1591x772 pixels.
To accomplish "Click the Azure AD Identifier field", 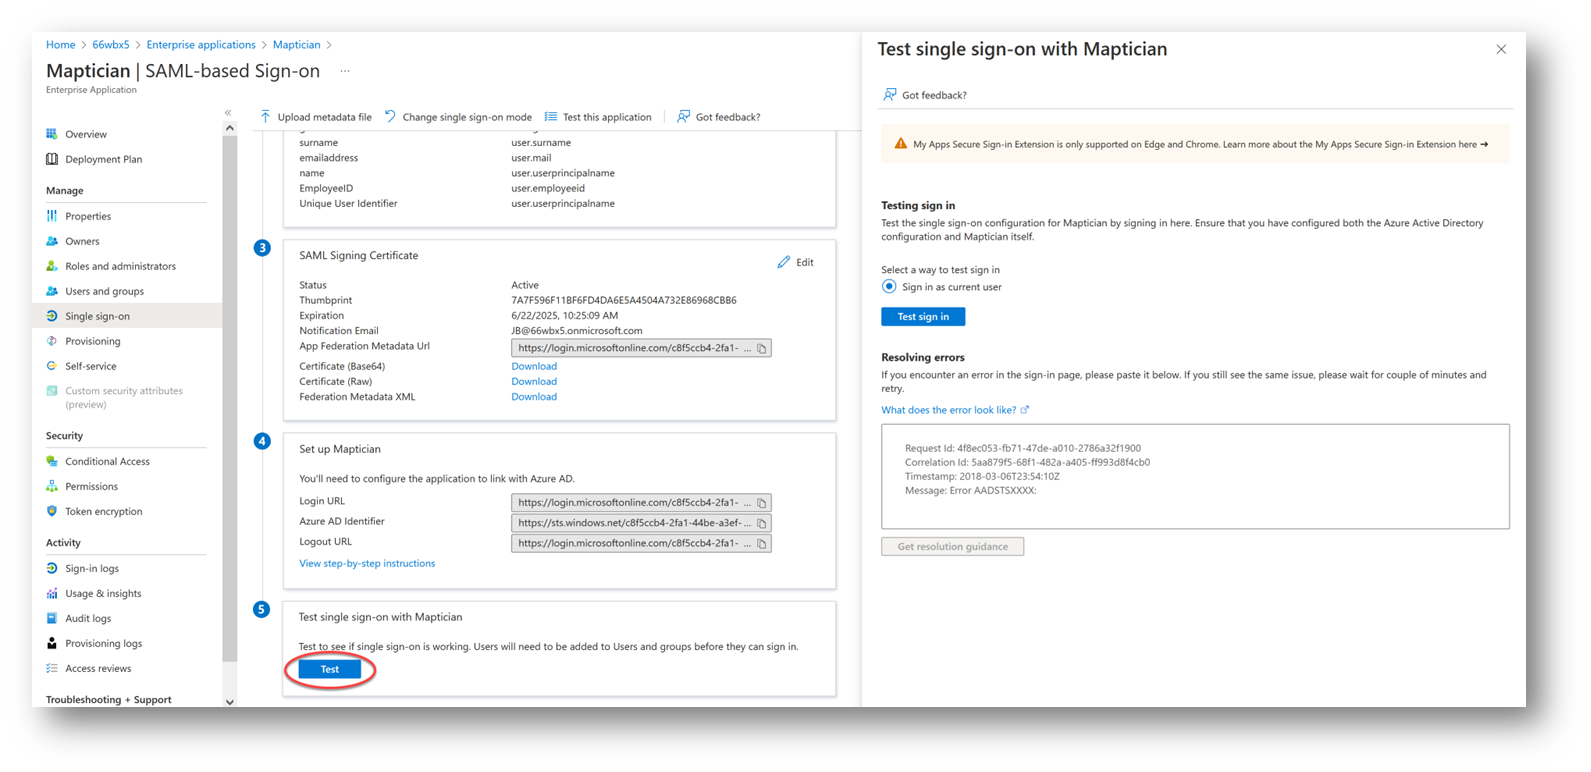I will click(x=641, y=523).
